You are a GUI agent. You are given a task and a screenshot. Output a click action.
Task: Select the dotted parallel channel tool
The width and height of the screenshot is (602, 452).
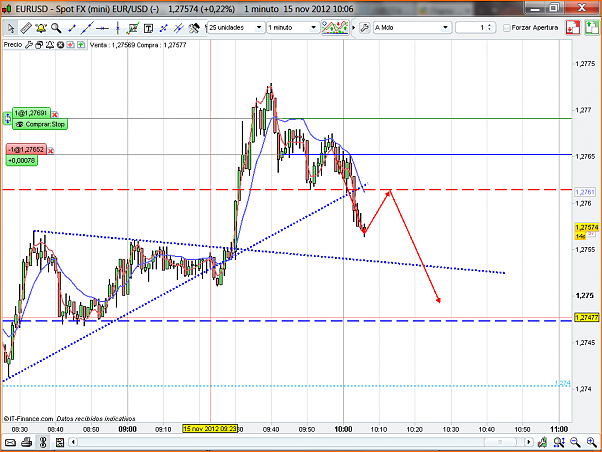click(x=164, y=28)
